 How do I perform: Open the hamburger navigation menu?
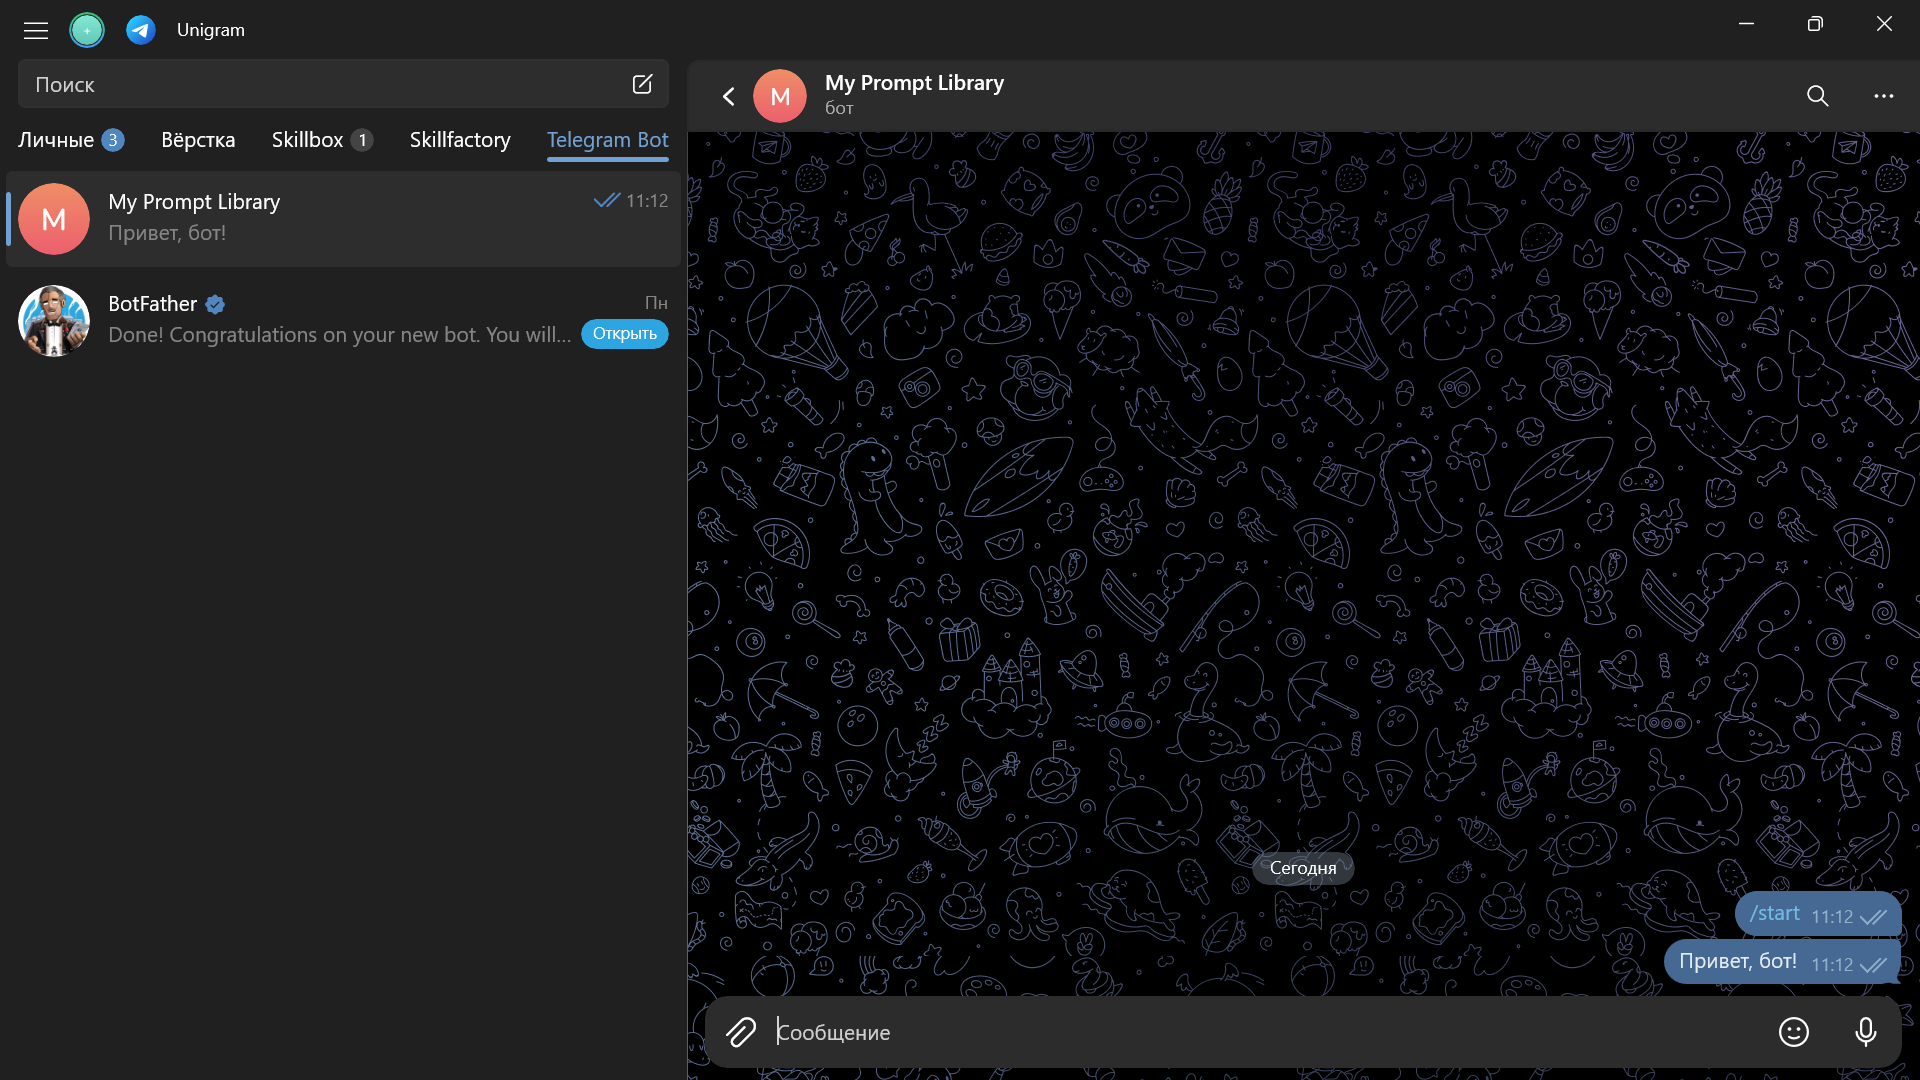tap(36, 30)
